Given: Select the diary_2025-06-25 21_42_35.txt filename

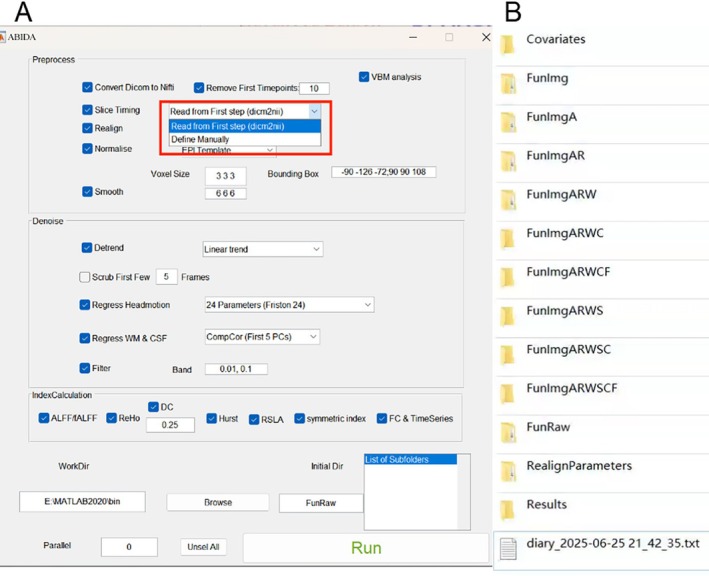Looking at the screenshot, I should point(613,543).
